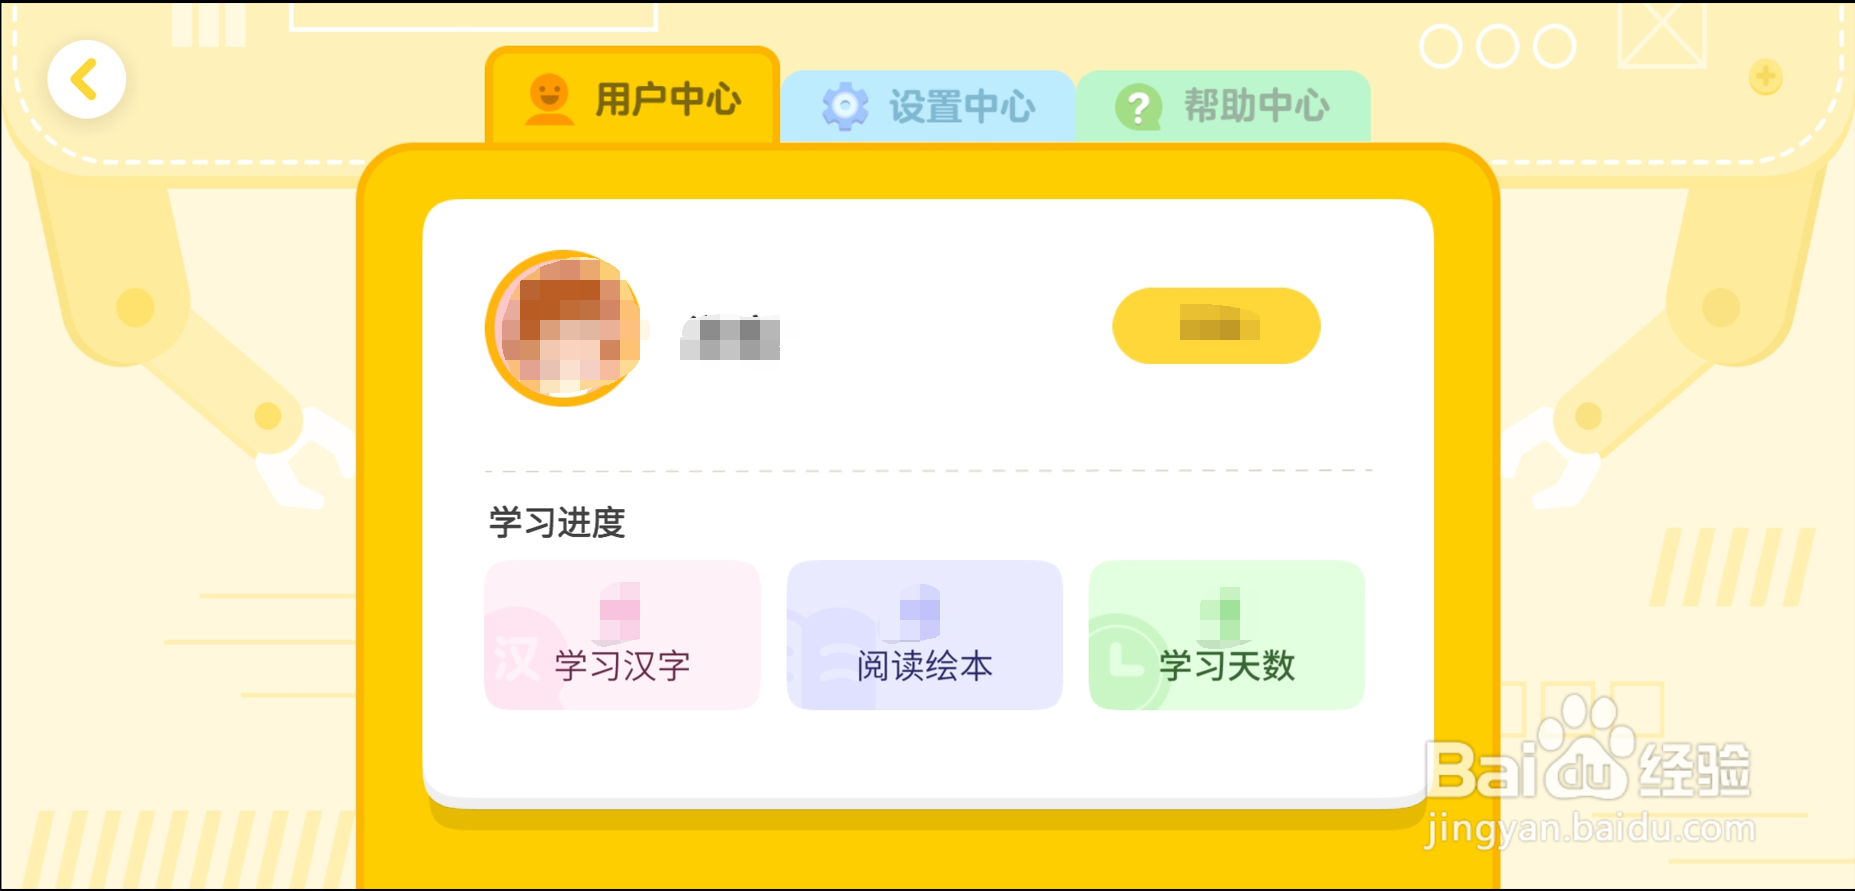Screen dimensions: 1855x891
Task: Click the orange smiley user icon
Action: pyautogui.click(x=549, y=99)
